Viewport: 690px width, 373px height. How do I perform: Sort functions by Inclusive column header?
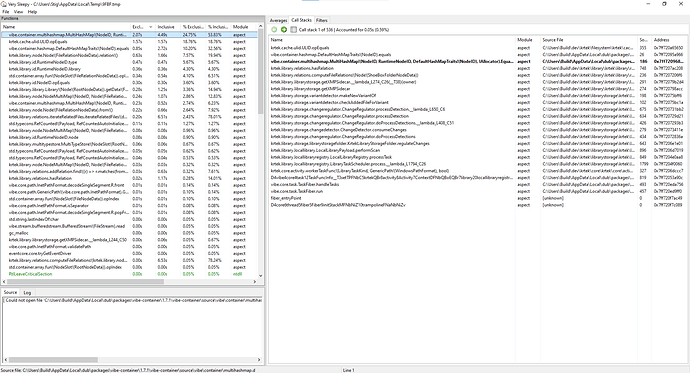click(x=168, y=27)
